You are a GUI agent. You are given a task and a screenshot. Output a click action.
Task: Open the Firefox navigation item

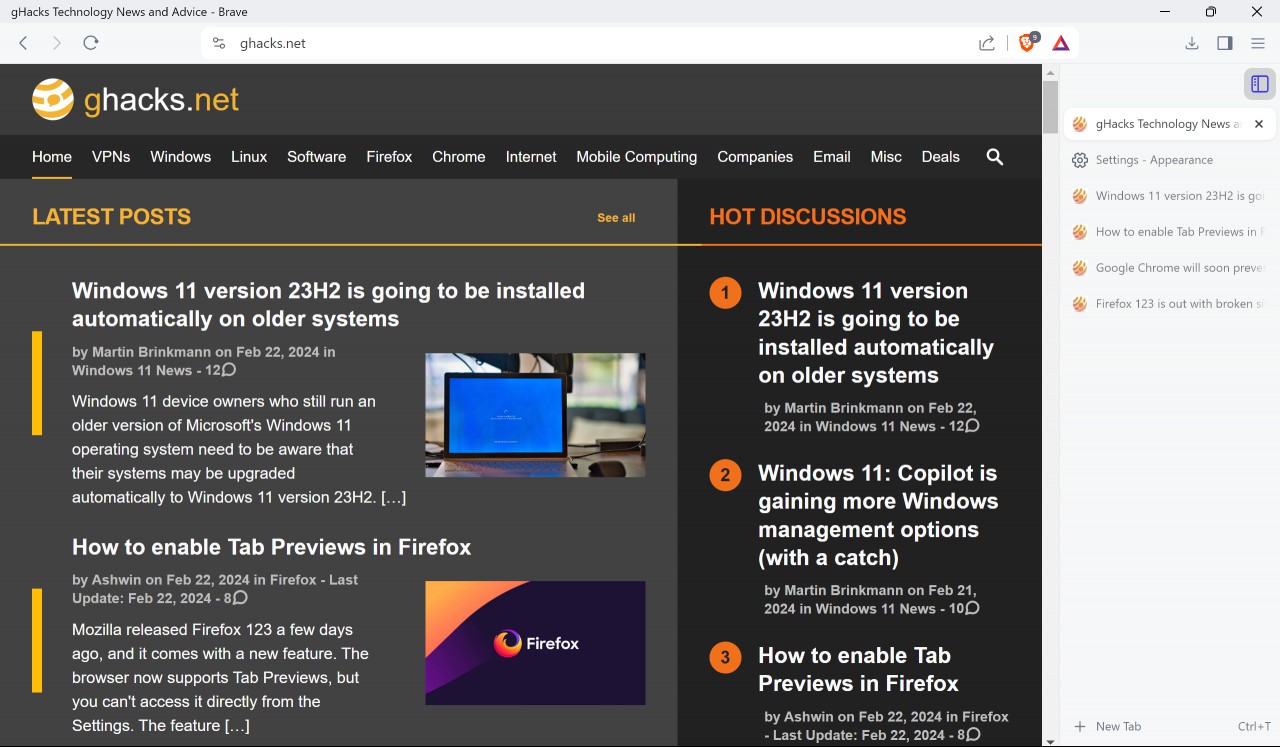click(389, 157)
